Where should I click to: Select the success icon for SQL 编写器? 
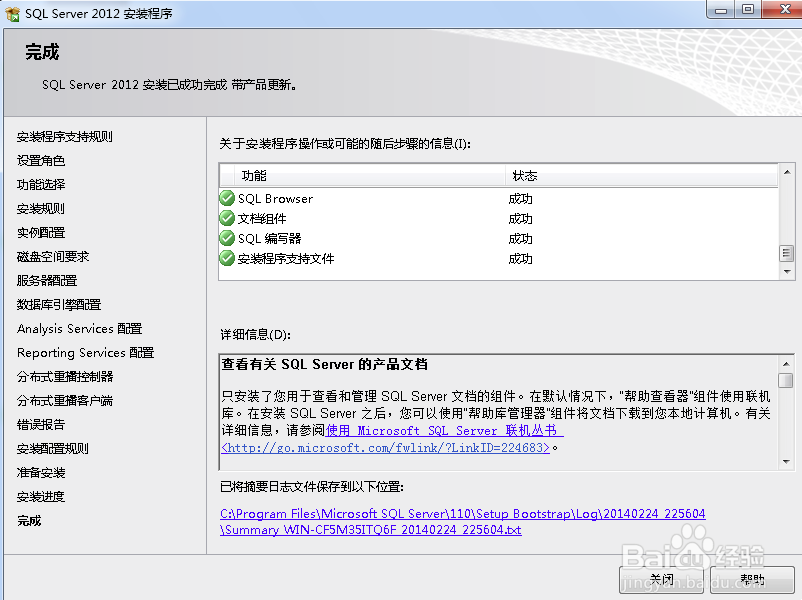[227, 238]
